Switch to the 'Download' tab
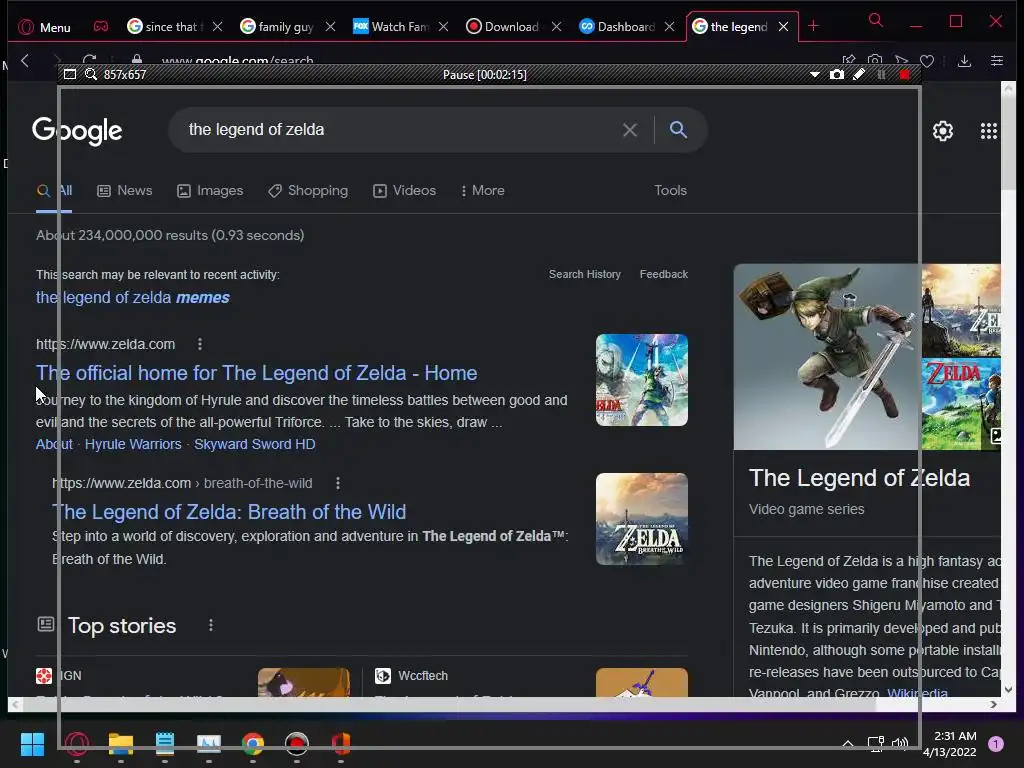1024x768 pixels. click(x=503, y=27)
